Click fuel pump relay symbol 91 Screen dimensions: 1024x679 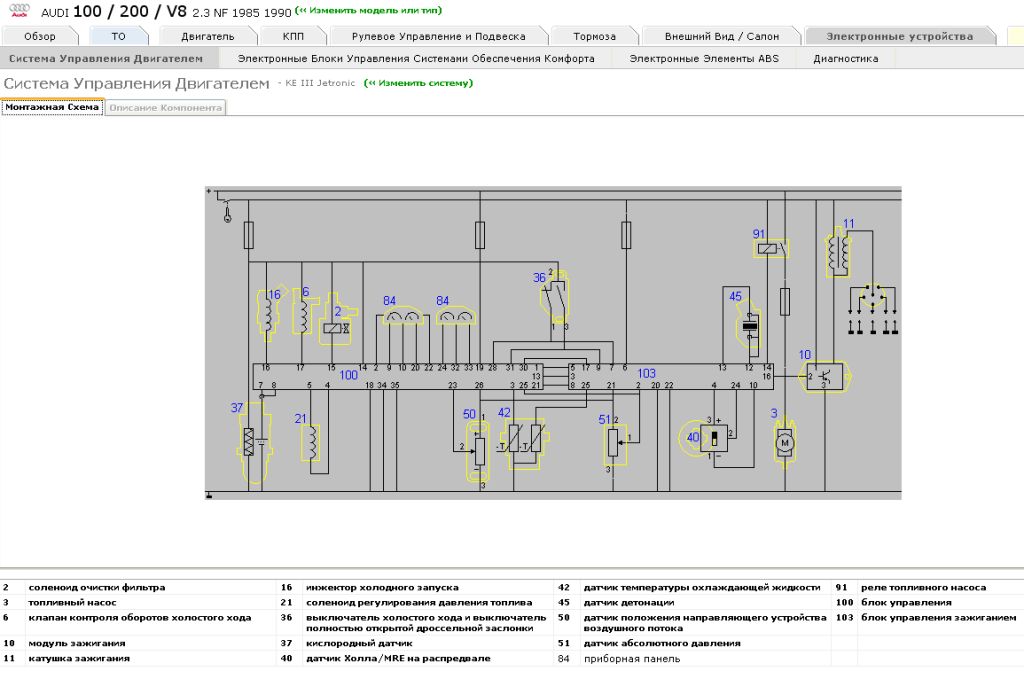click(771, 249)
